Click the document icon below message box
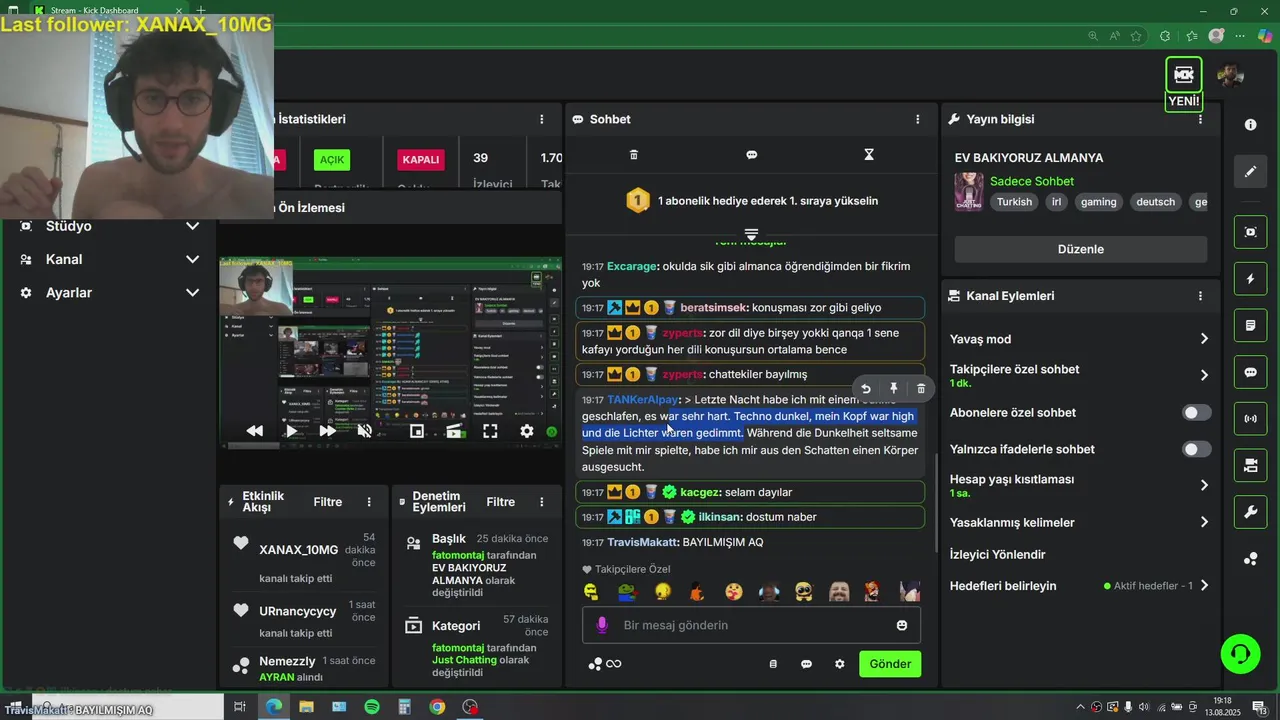Image resolution: width=1280 pixels, height=720 pixels. 773,664
